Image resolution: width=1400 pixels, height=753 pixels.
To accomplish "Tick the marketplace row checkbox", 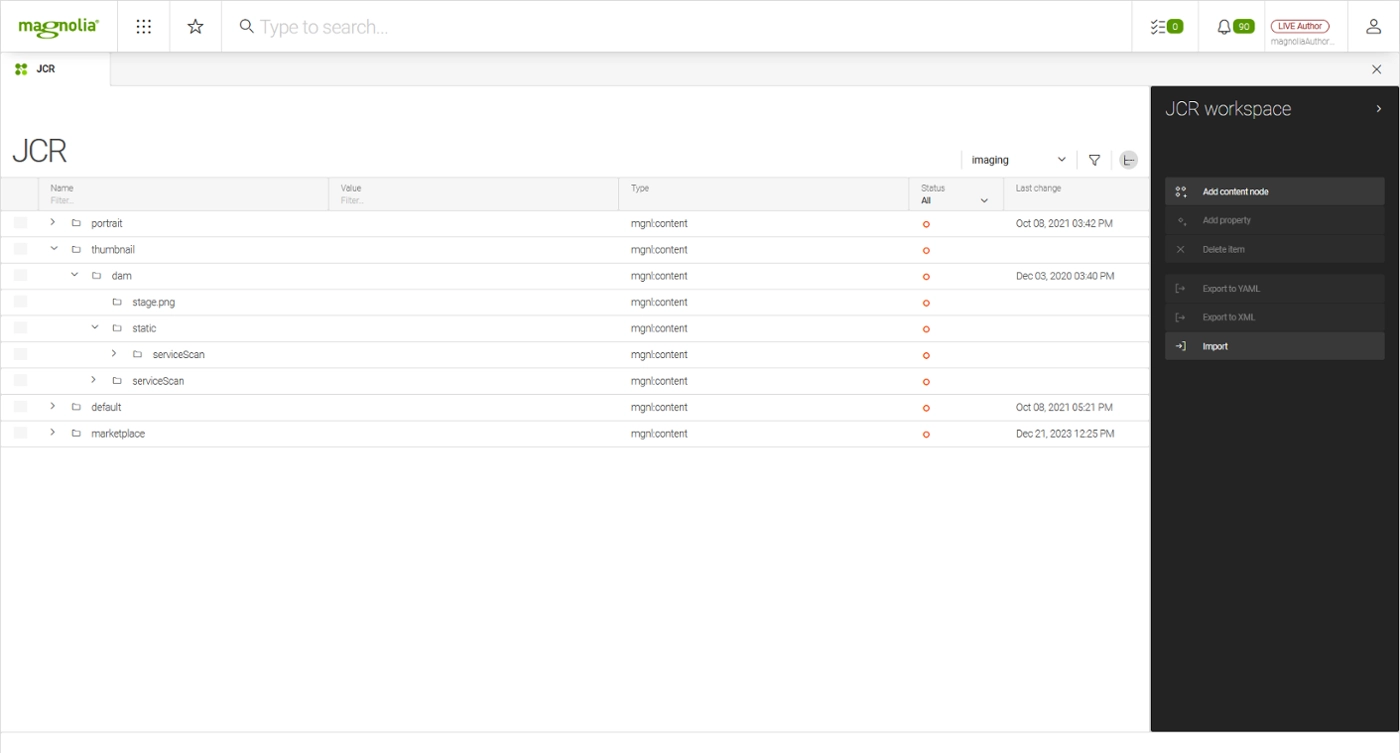I will (x=20, y=433).
